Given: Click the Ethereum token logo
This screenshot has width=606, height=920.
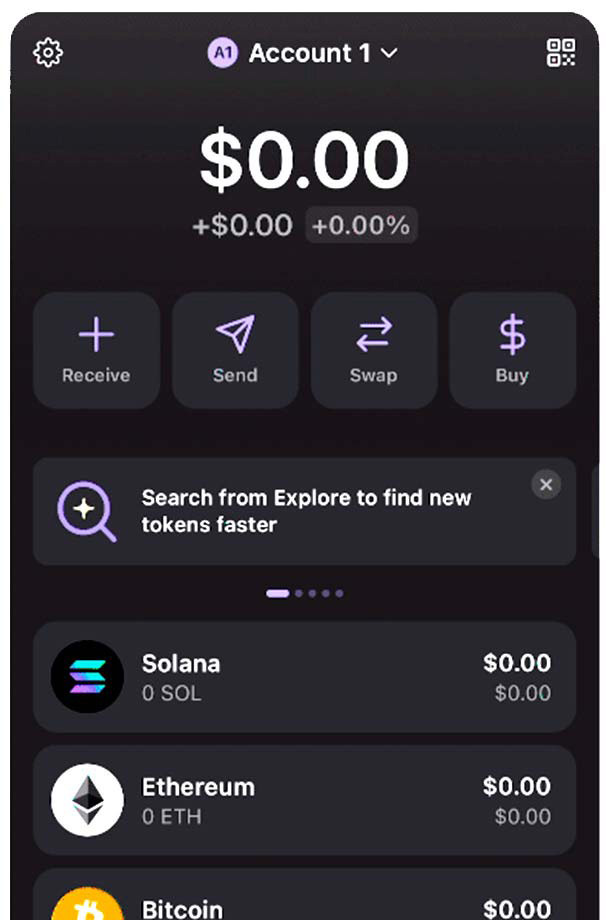Looking at the screenshot, I should [87, 800].
